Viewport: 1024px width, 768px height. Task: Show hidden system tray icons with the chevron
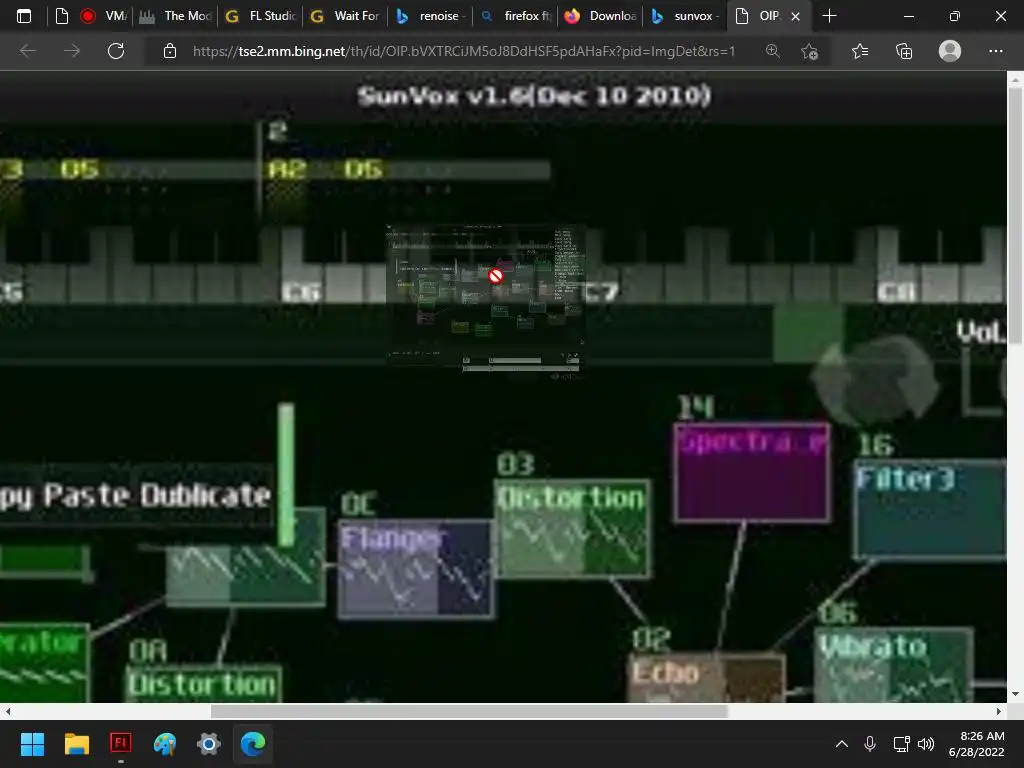point(842,744)
